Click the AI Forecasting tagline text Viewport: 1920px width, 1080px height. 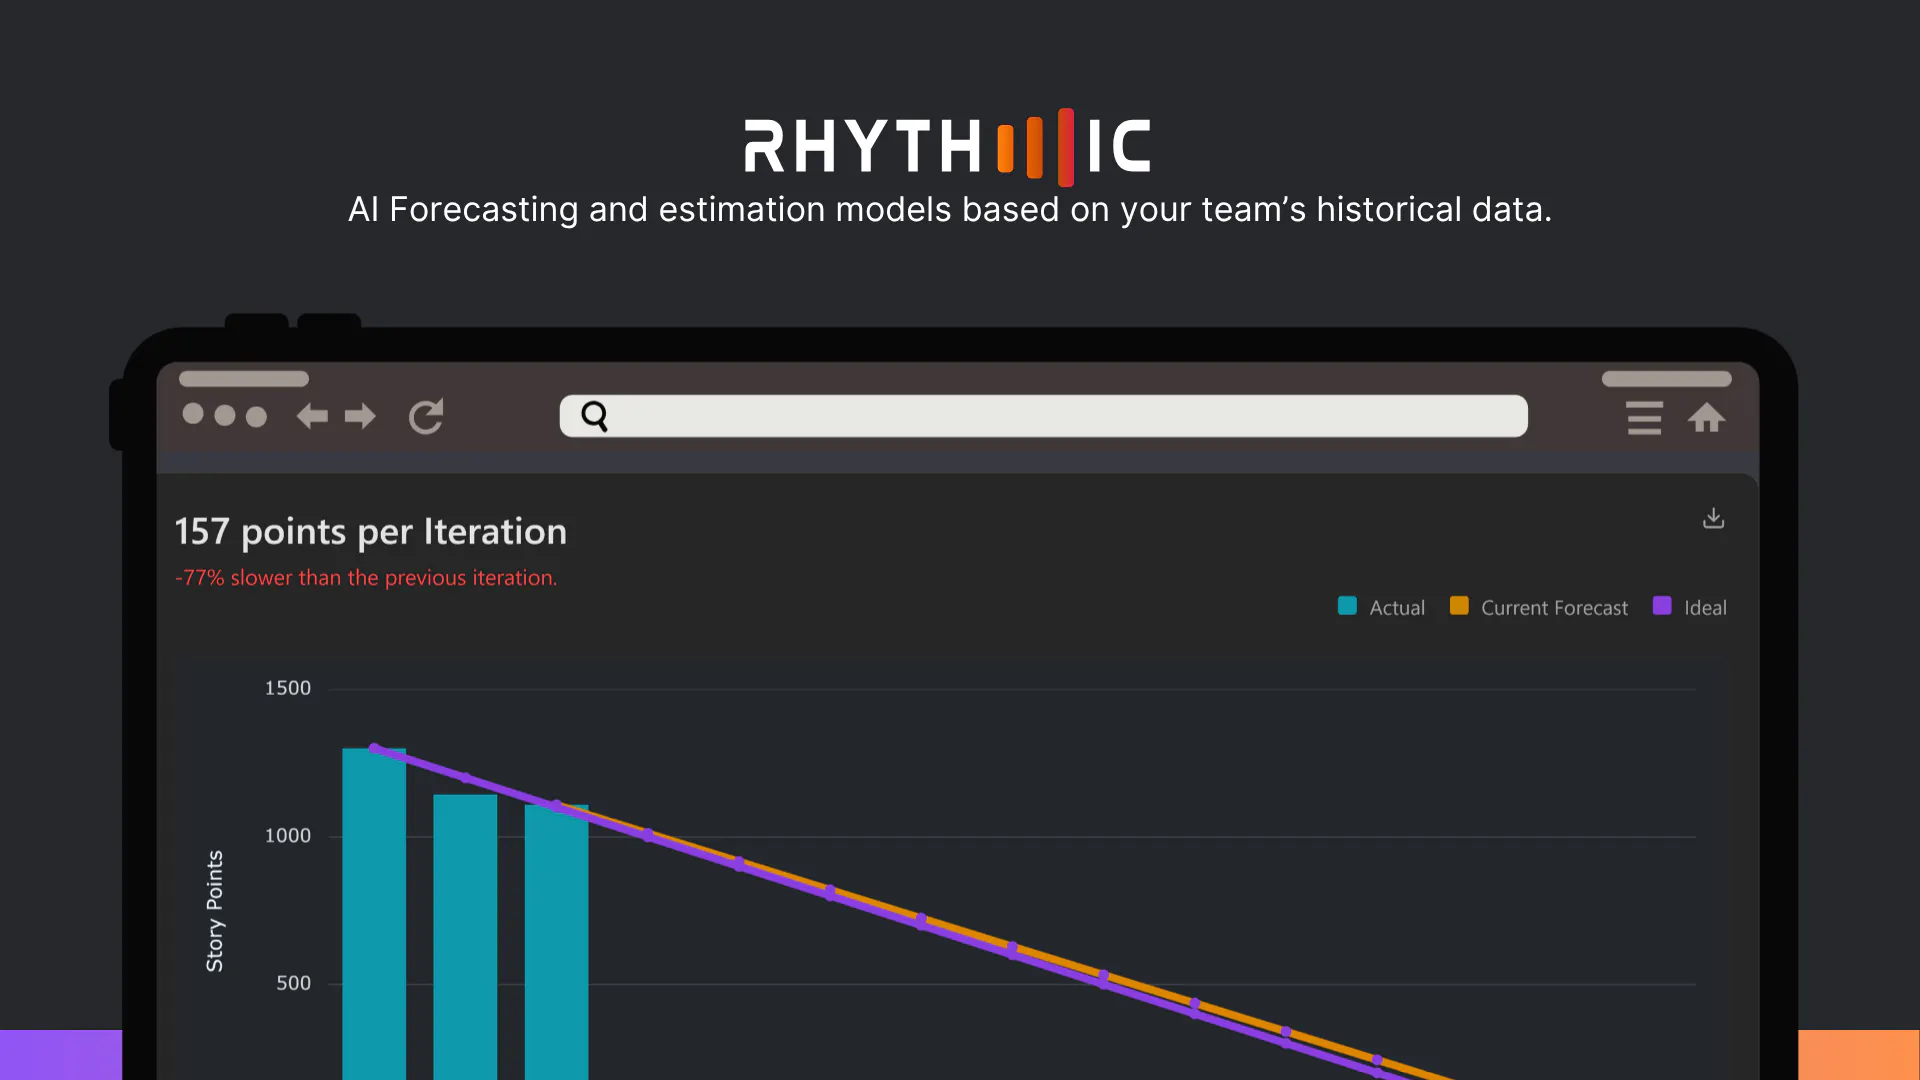950,210
